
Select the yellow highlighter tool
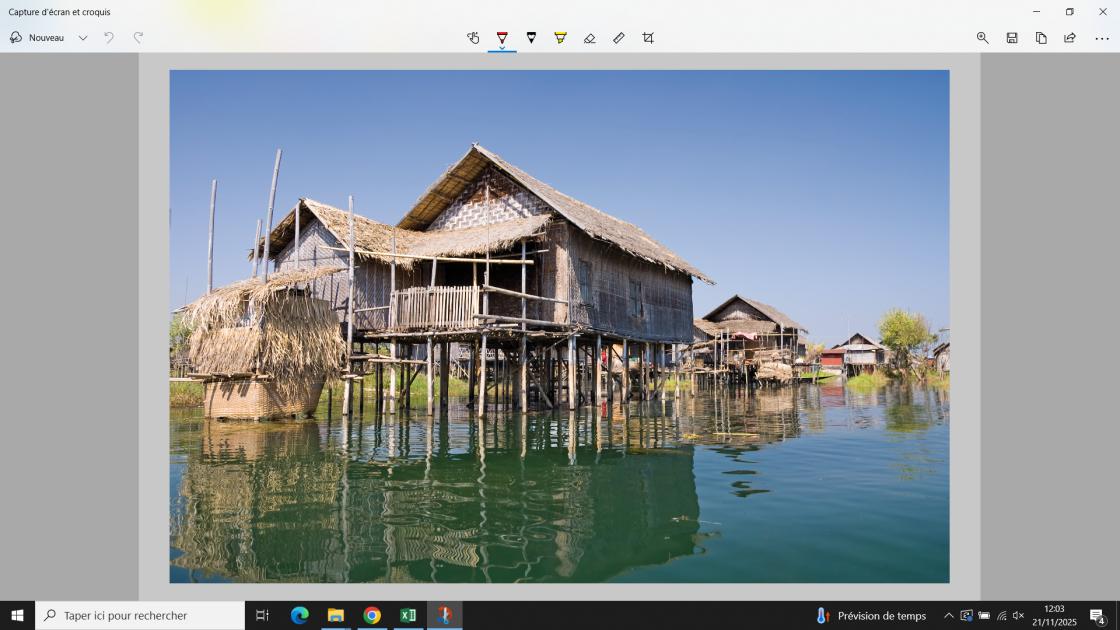[x=560, y=37]
